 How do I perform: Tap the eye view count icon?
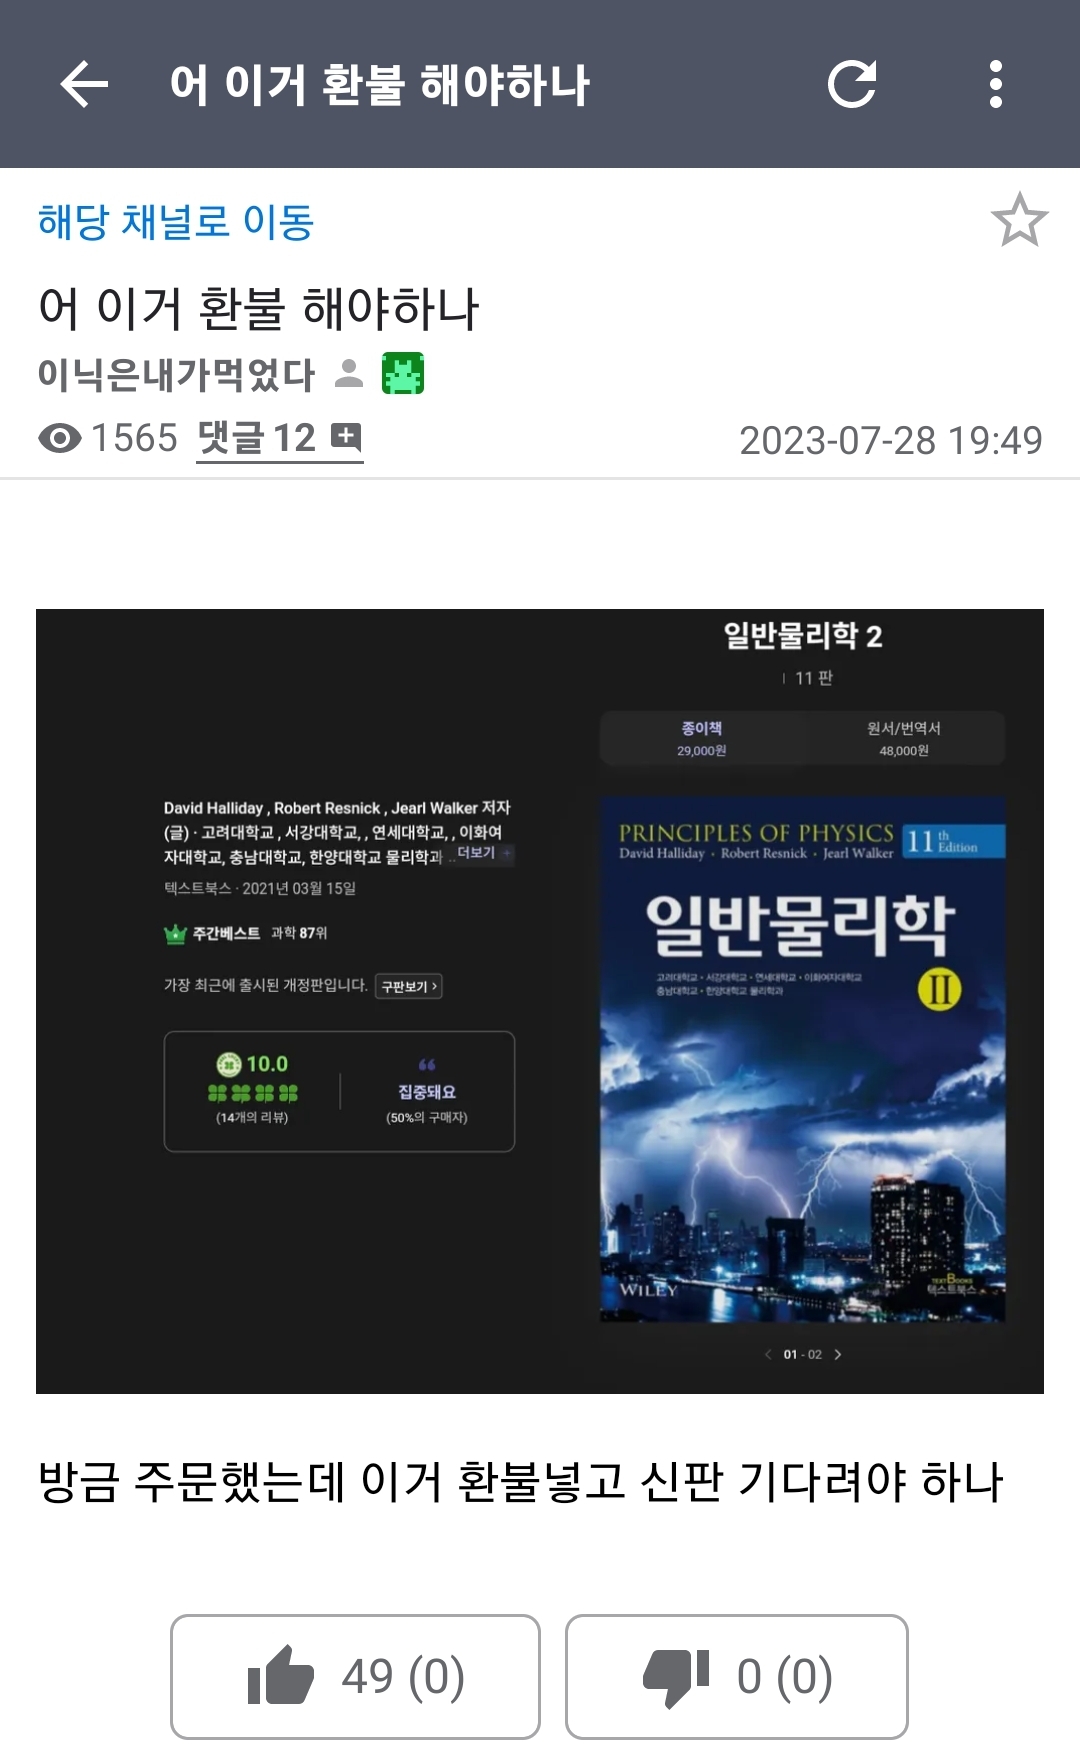(x=60, y=438)
